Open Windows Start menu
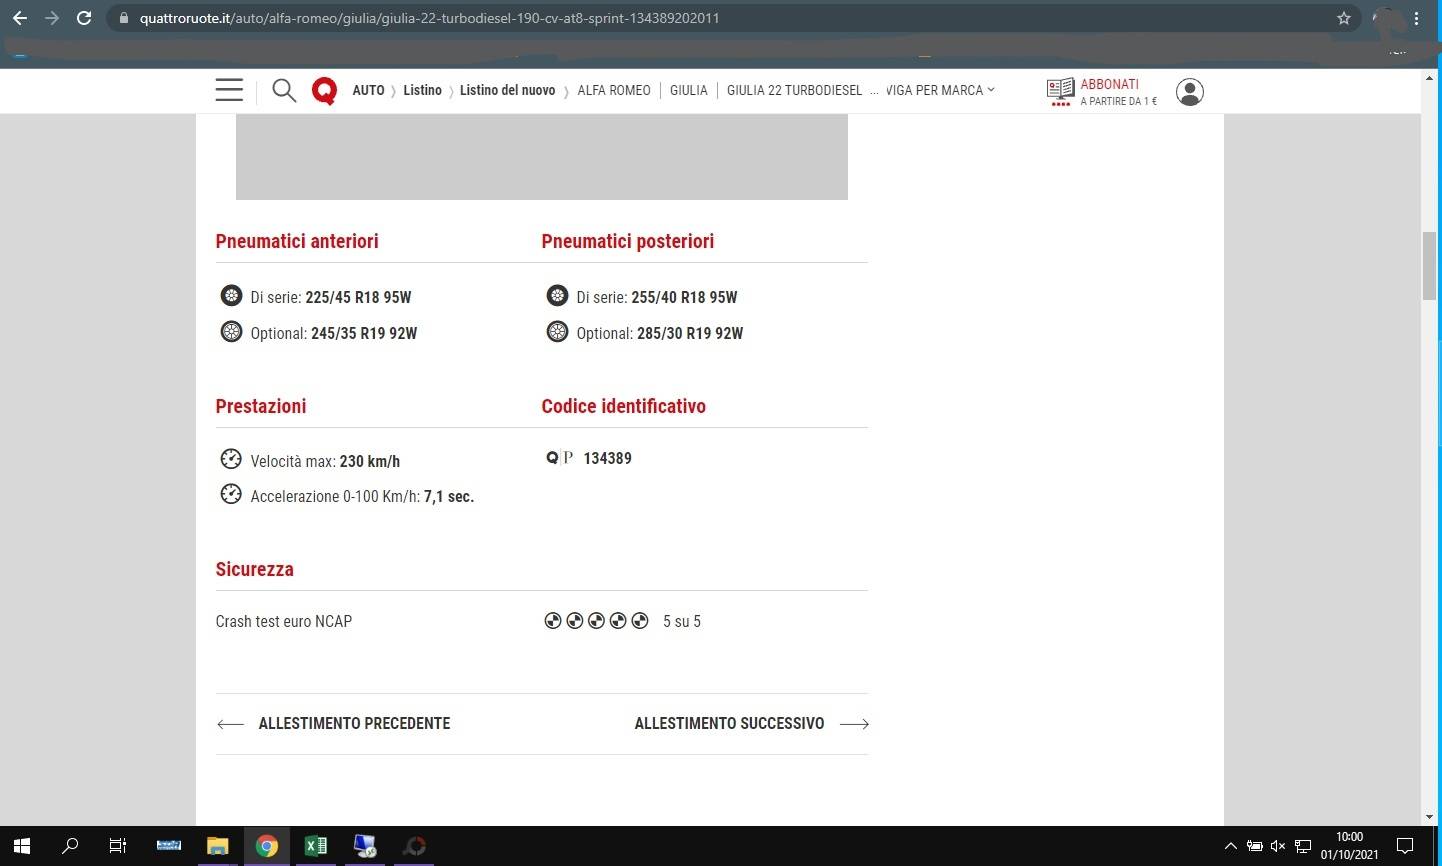The width and height of the screenshot is (1442, 866). [22, 846]
